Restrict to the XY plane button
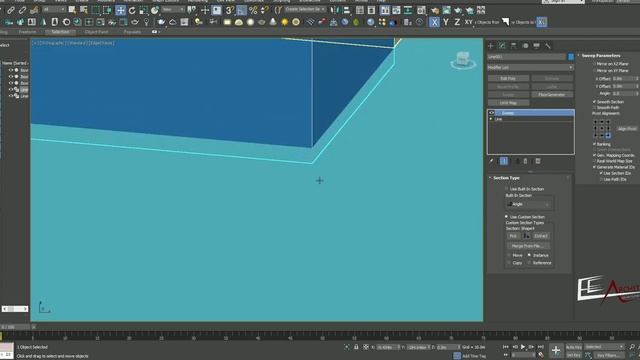 click(x=468, y=22)
